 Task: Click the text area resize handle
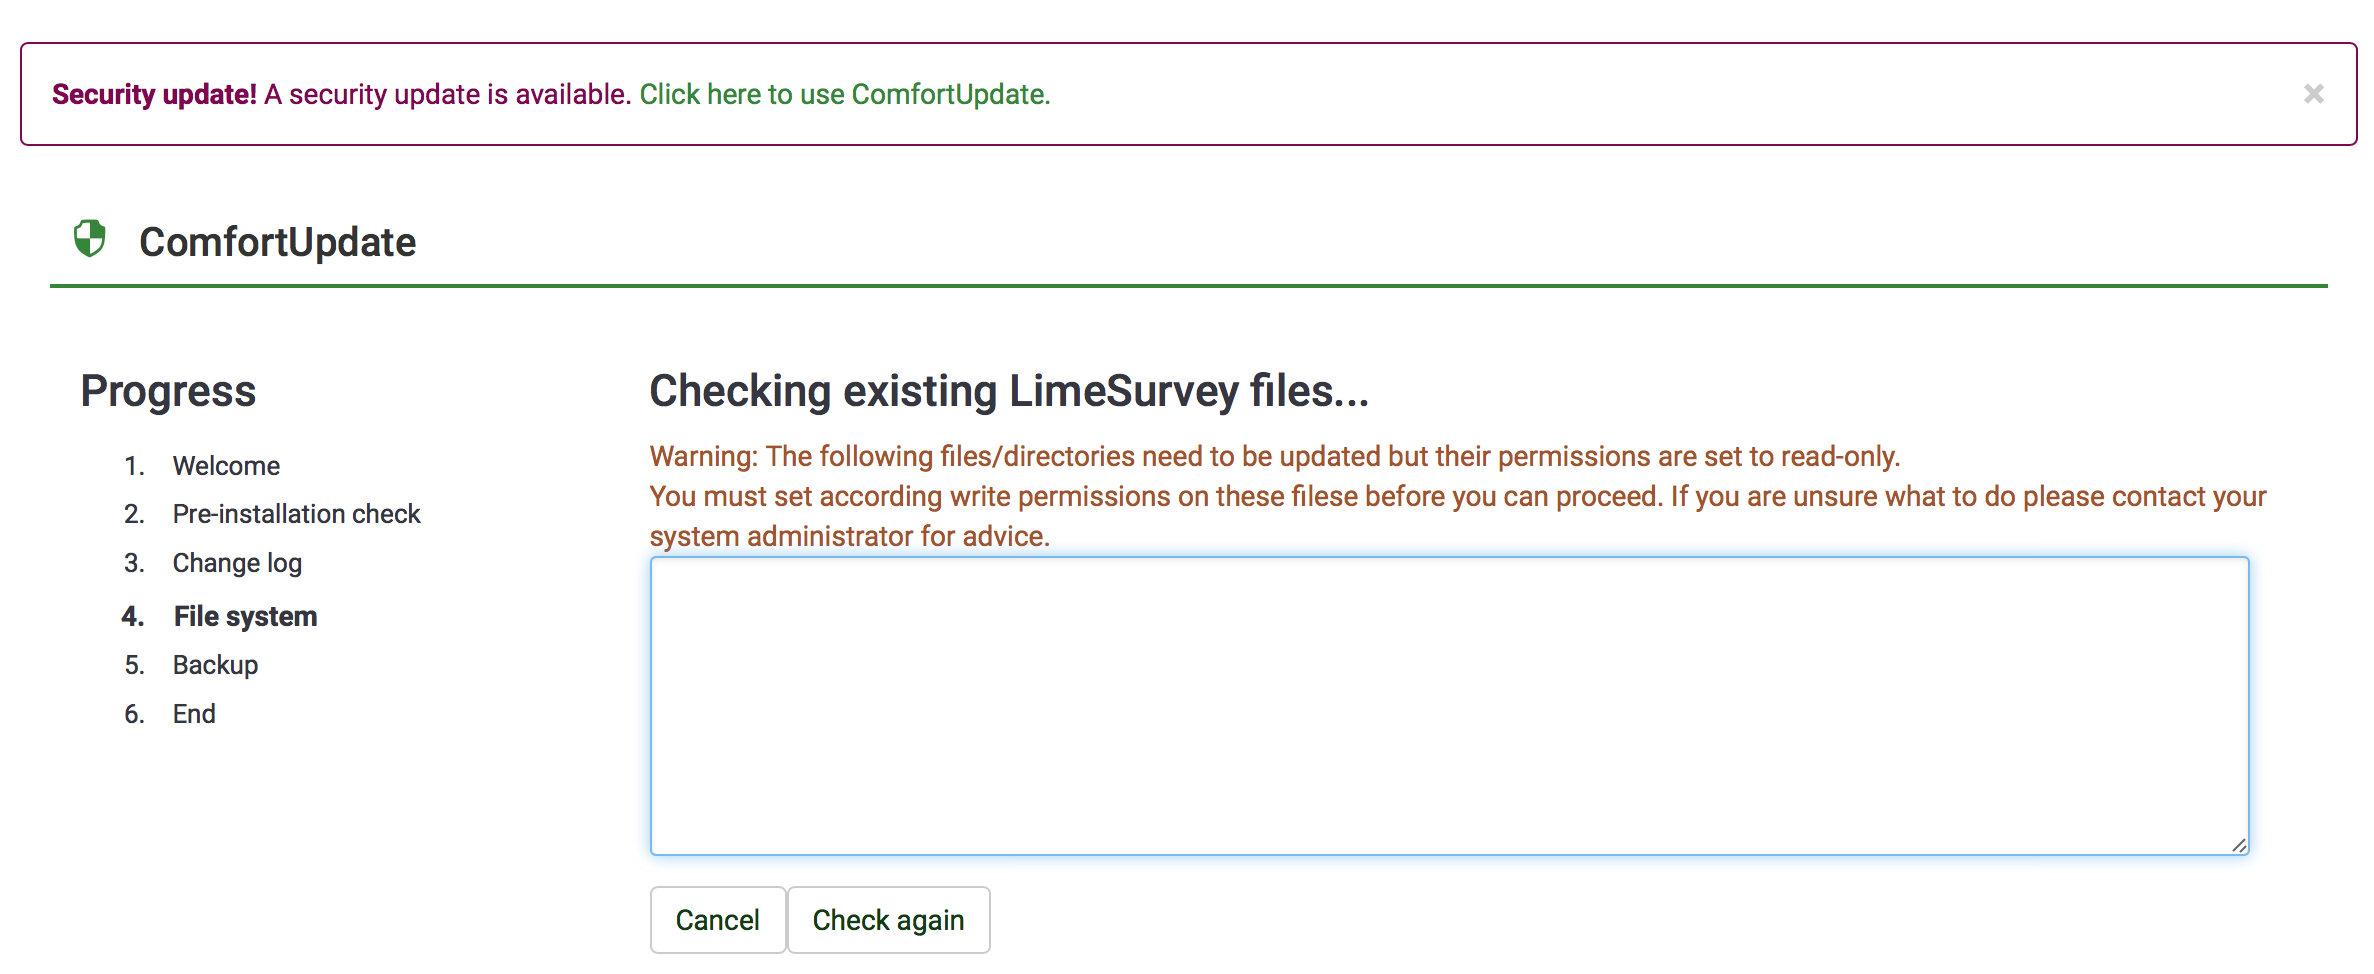pyautogui.click(x=2238, y=845)
